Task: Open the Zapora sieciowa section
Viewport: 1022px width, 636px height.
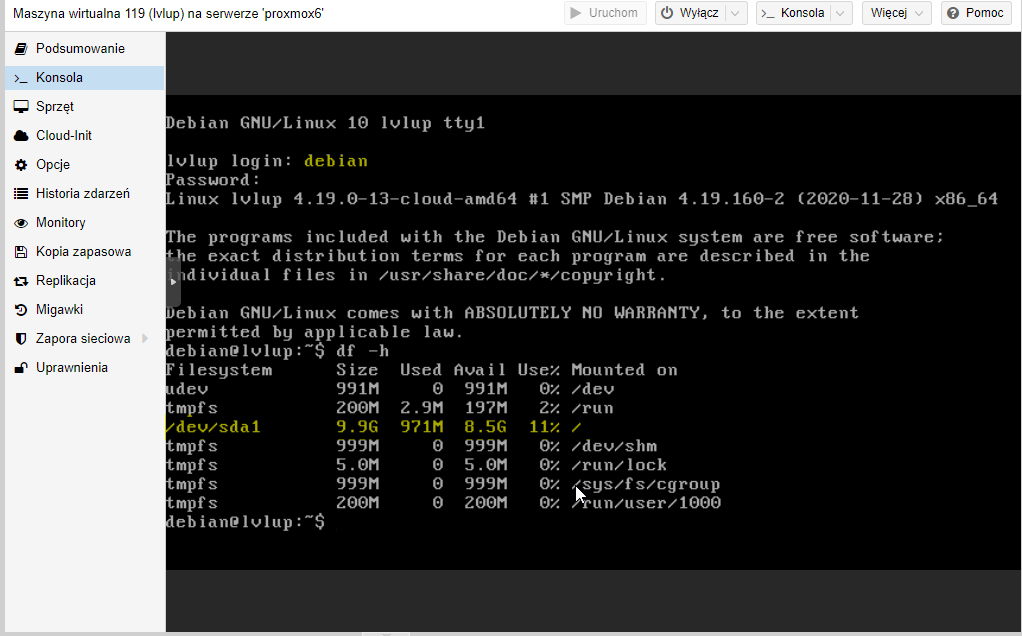Action: [x=83, y=339]
